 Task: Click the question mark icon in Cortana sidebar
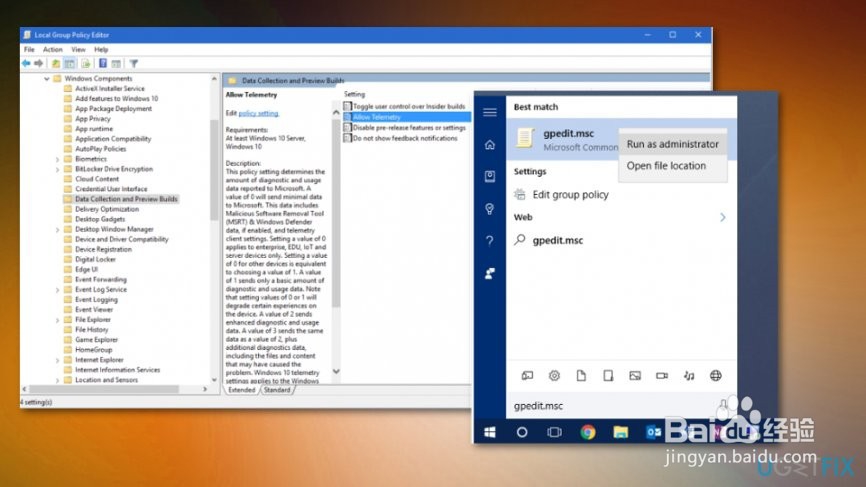490,241
